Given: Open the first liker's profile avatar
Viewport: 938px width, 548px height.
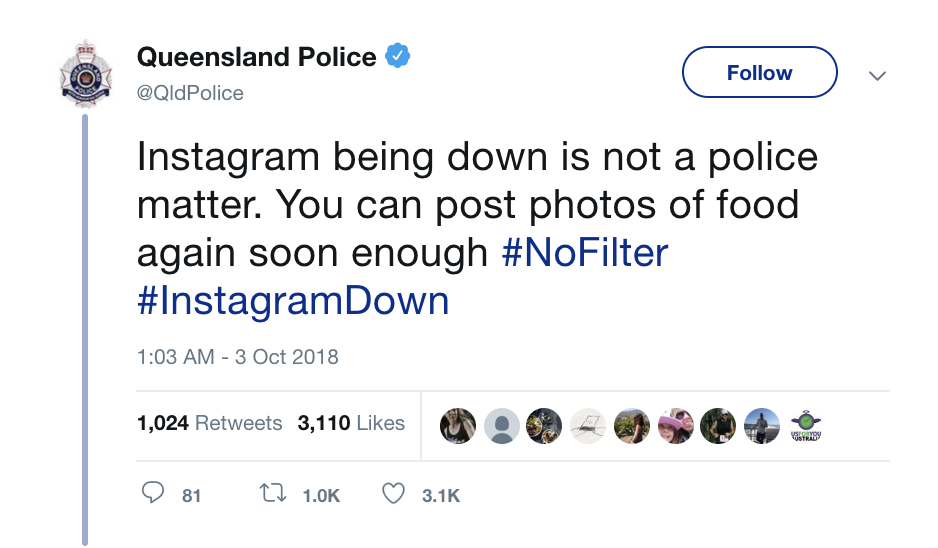Looking at the screenshot, I should tap(457, 425).
